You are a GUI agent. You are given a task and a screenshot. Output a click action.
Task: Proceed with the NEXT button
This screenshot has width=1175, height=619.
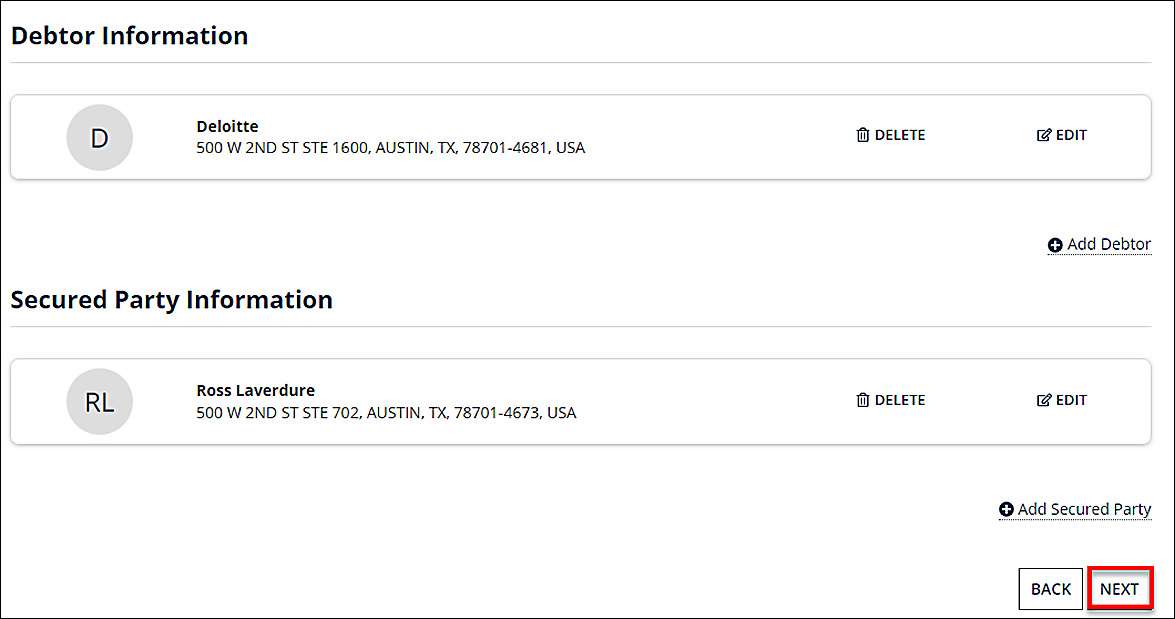[x=1119, y=589]
